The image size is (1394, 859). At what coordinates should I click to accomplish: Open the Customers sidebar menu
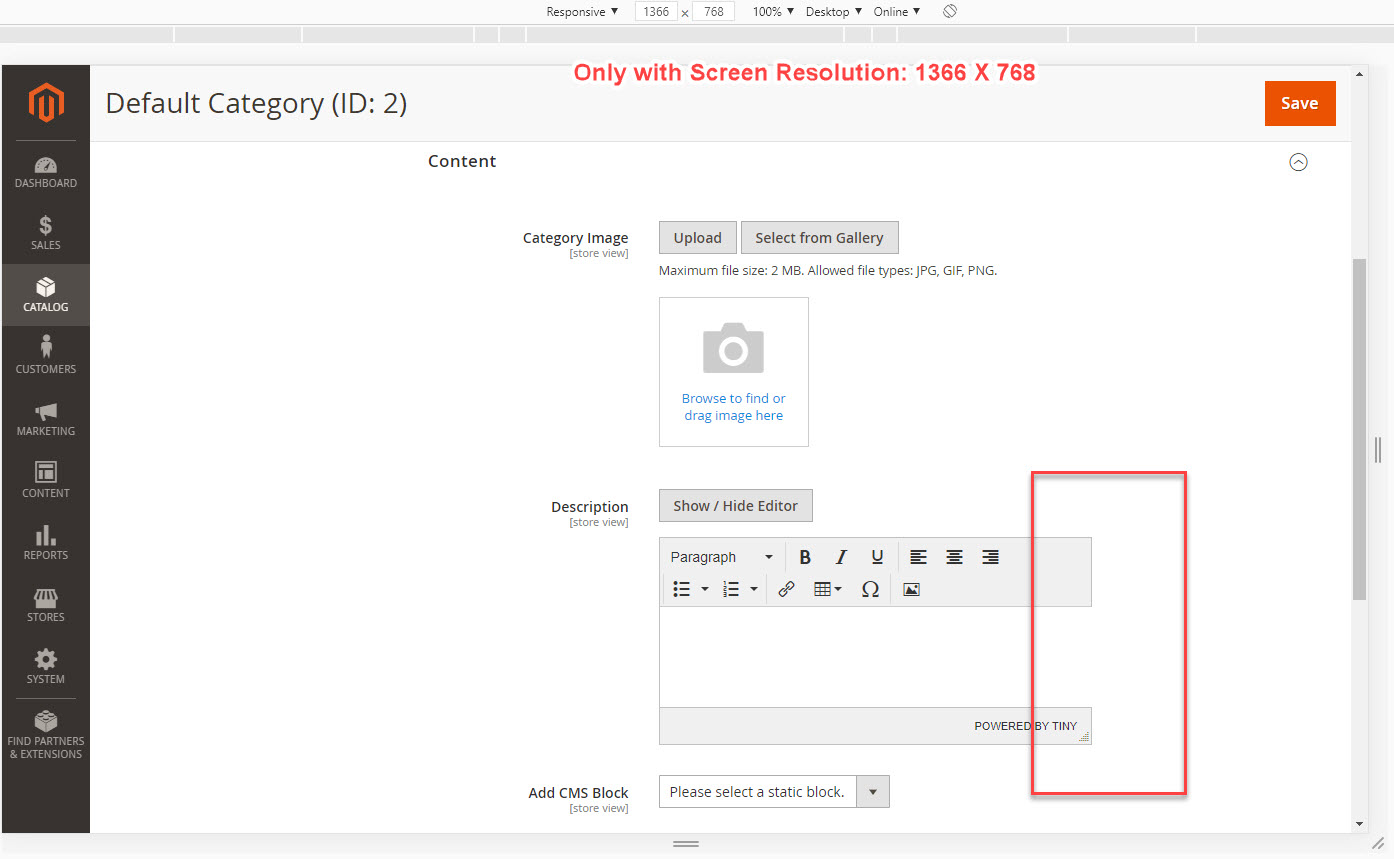[x=46, y=357]
